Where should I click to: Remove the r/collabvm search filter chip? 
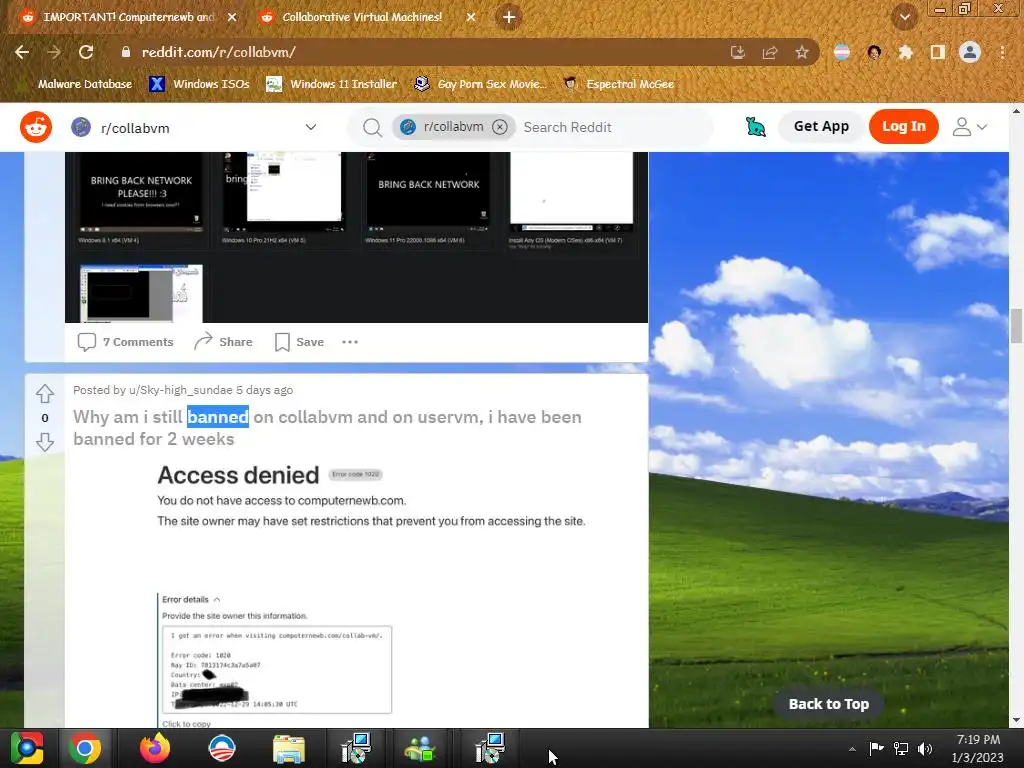pos(500,127)
